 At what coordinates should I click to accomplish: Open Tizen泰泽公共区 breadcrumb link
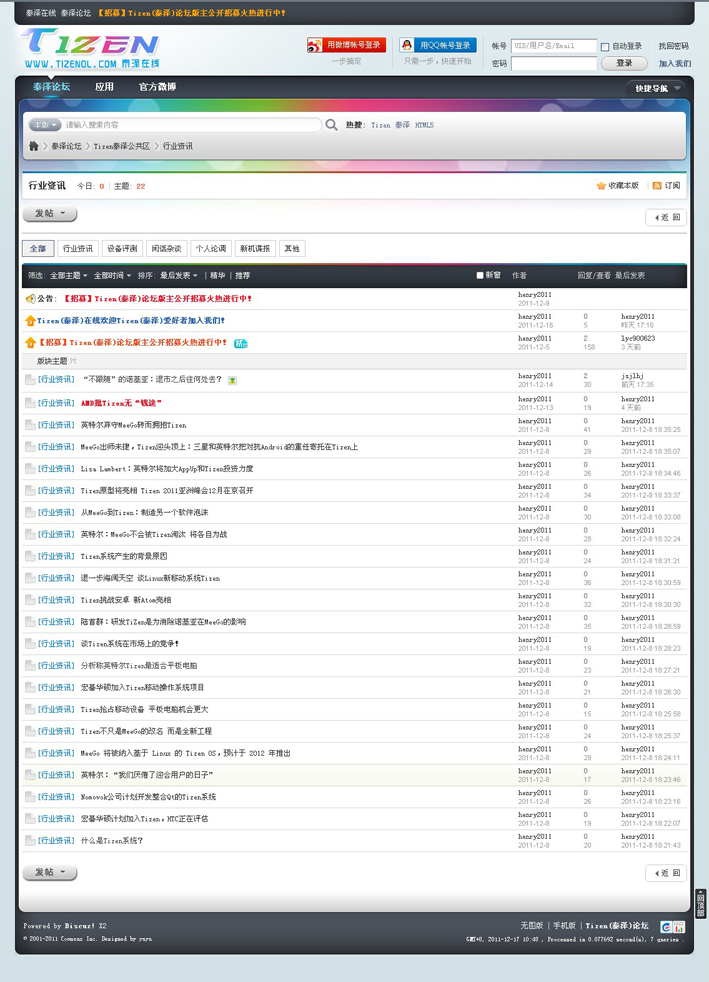tap(122, 146)
